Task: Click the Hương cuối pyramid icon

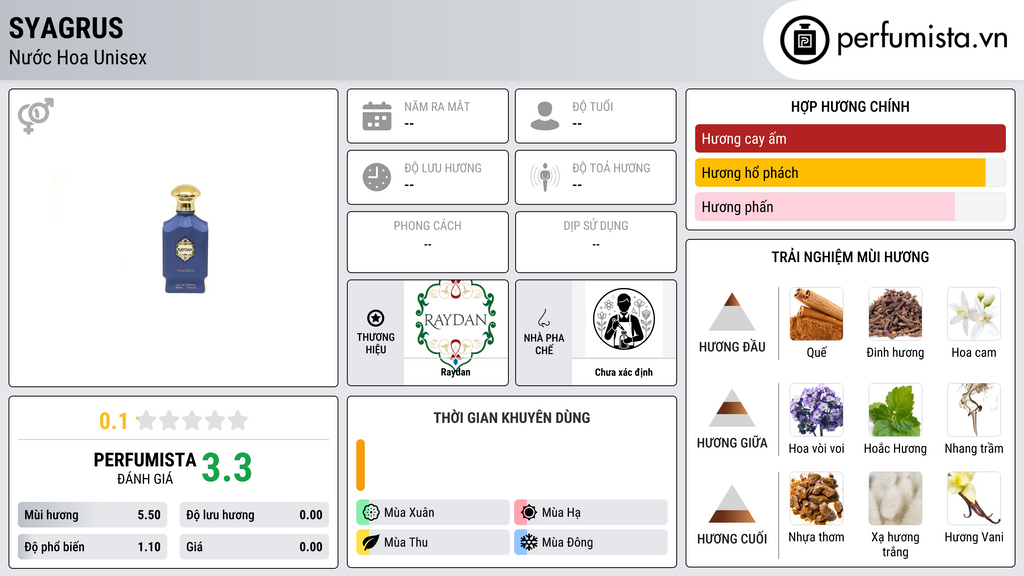Action: tap(732, 504)
